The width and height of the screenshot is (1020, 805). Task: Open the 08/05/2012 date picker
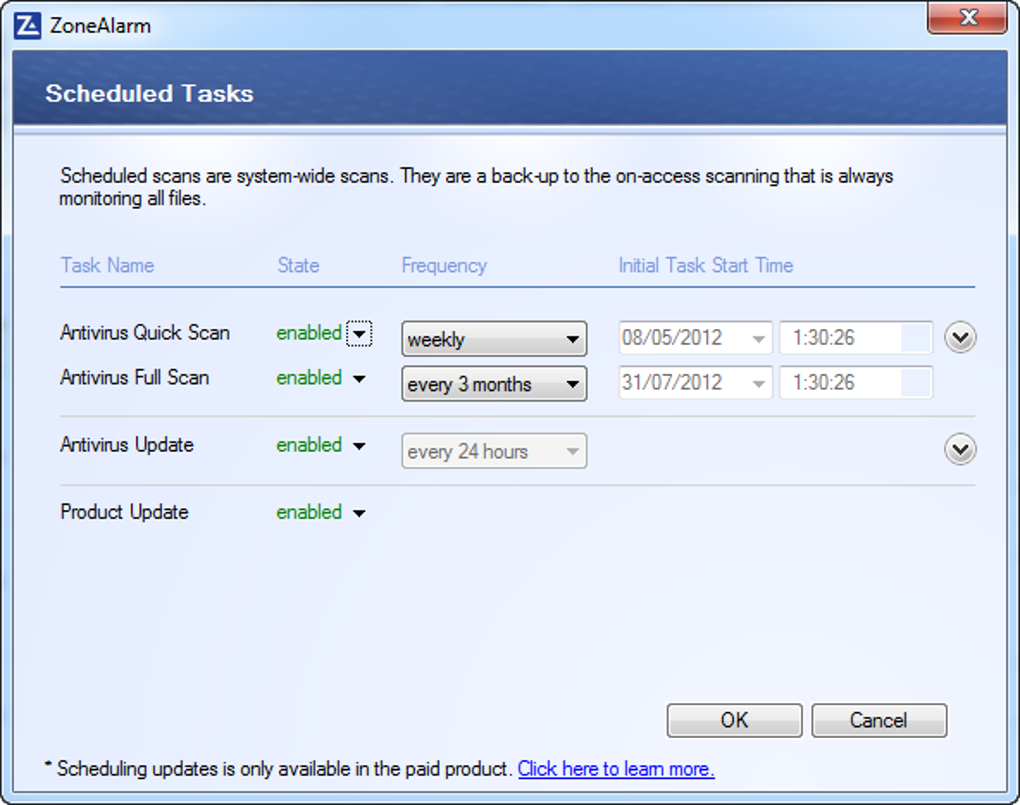[x=695, y=338]
